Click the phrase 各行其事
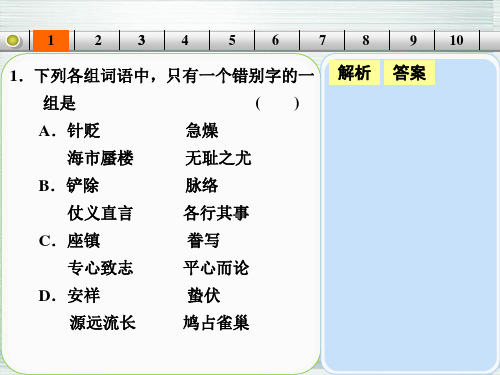 pos(216,213)
